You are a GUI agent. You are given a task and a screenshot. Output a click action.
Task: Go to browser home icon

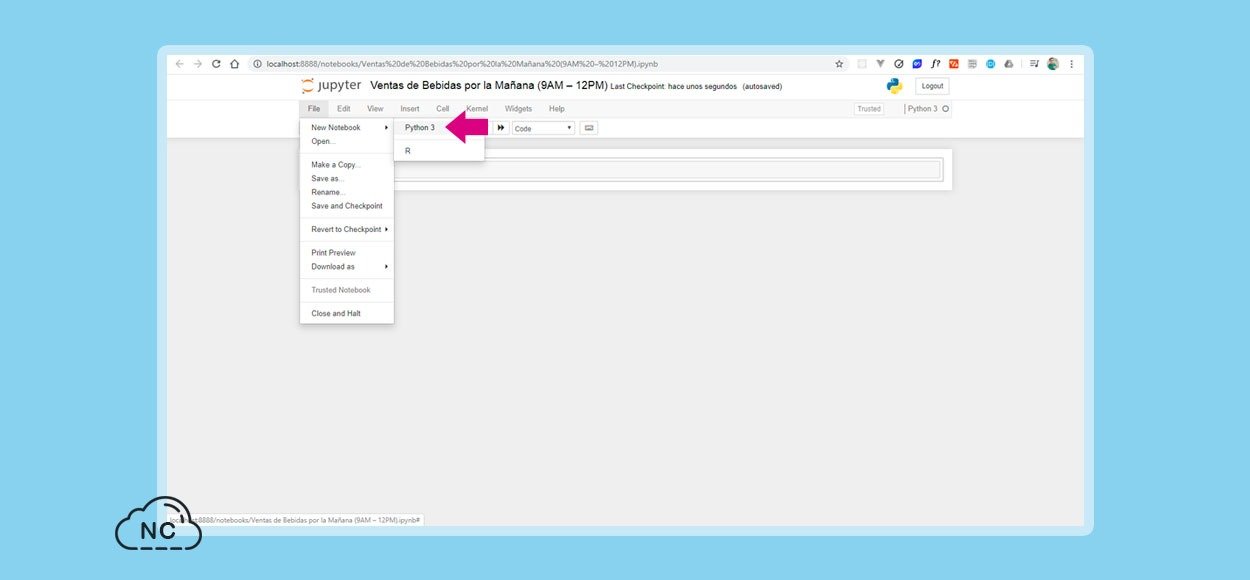[x=234, y=64]
